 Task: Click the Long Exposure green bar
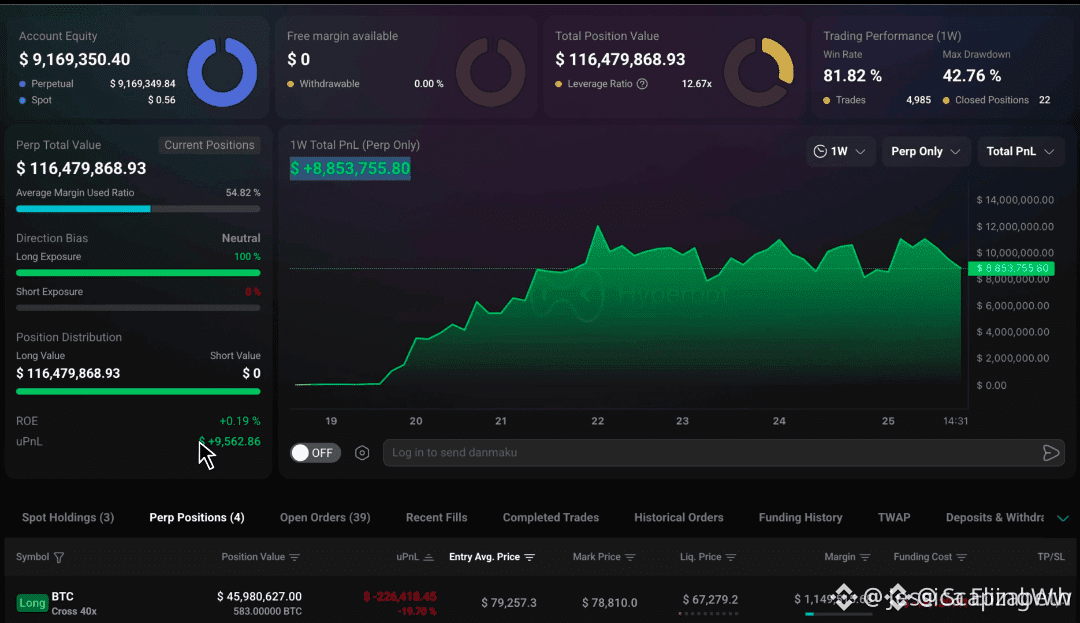(x=138, y=273)
